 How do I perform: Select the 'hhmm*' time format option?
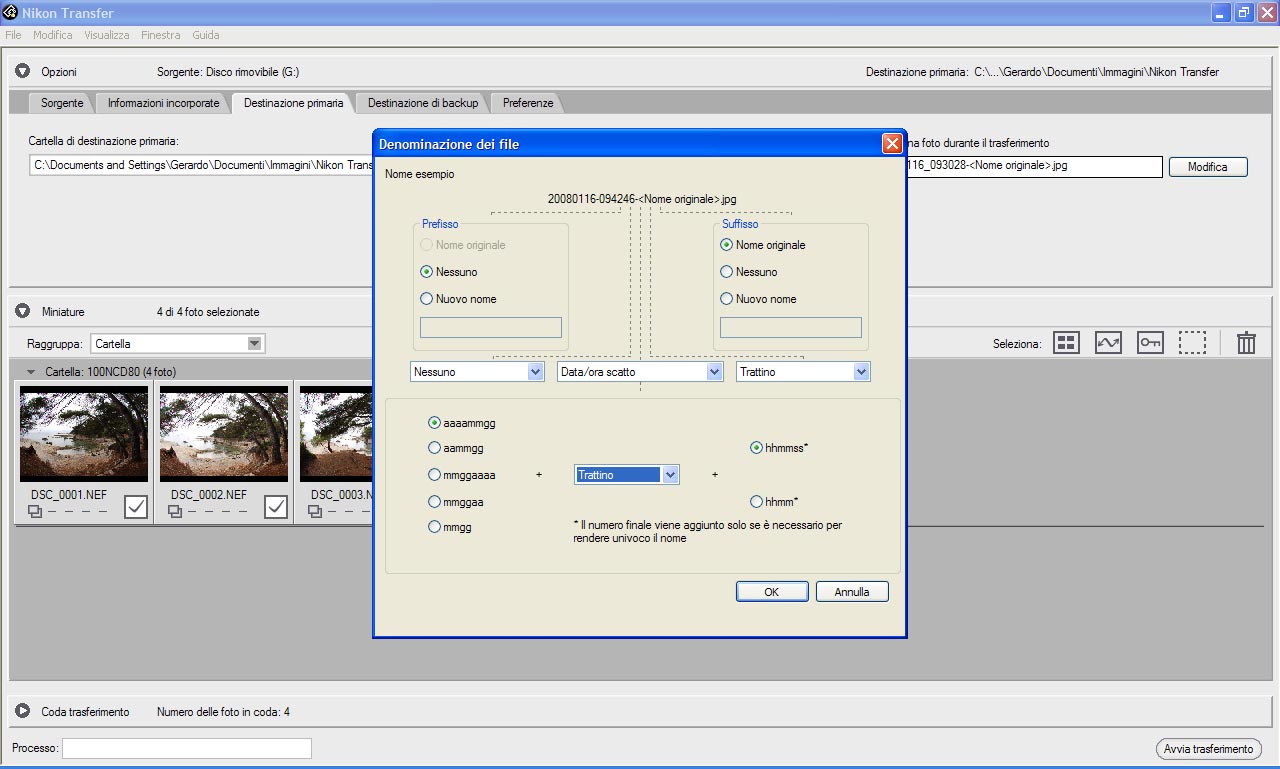tap(756, 502)
